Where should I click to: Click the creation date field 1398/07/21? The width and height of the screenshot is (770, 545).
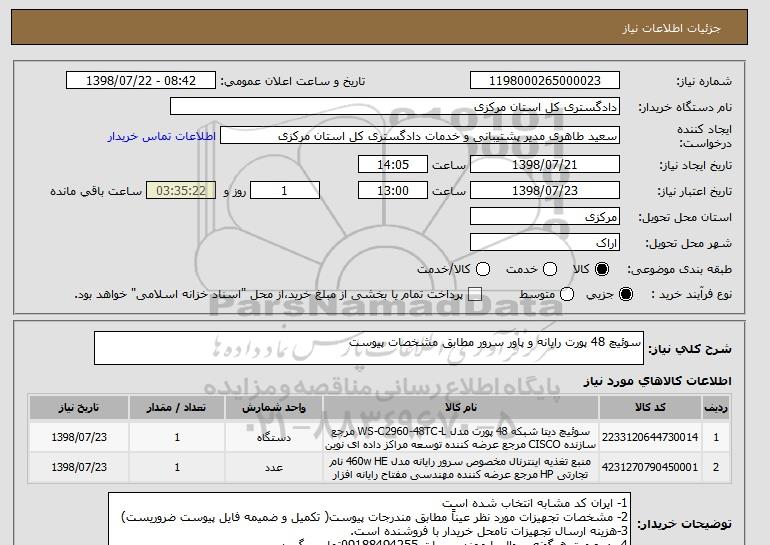click(x=545, y=164)
